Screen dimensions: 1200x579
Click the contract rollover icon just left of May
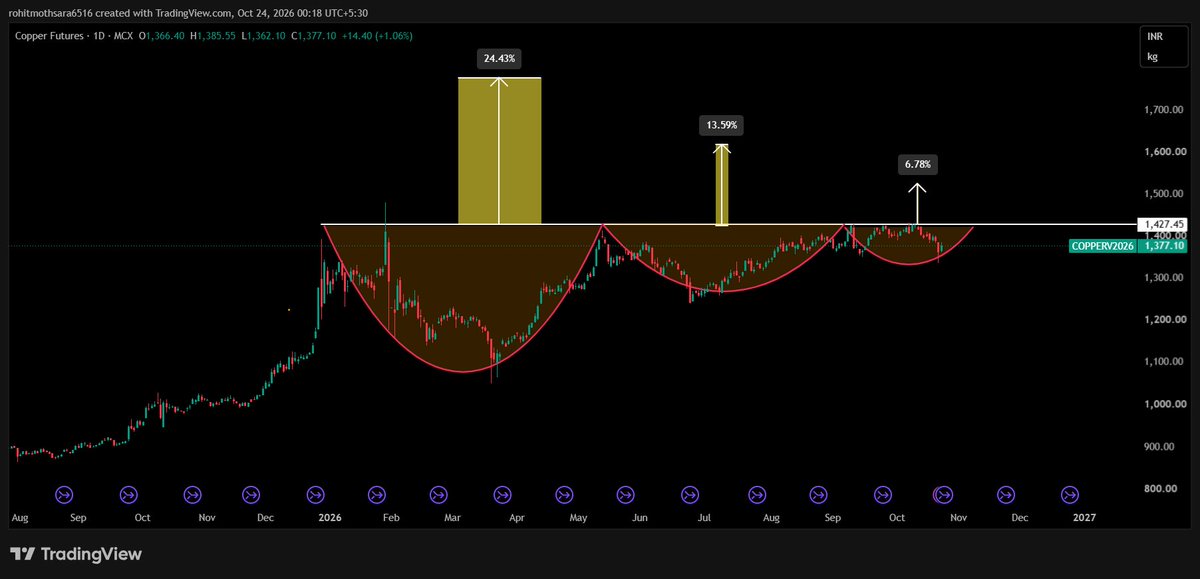(565, 493)
